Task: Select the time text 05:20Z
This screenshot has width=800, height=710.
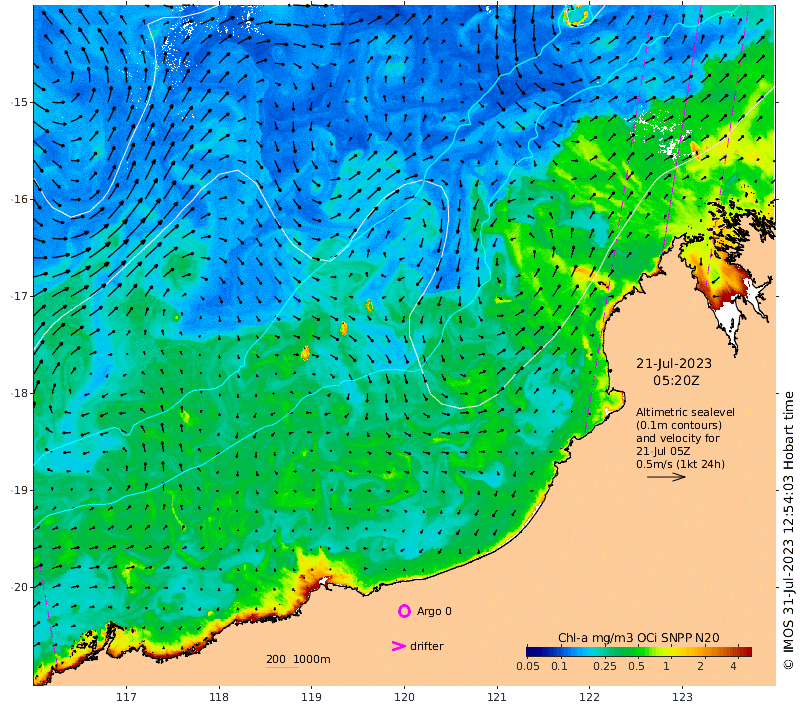Action: point(676,381)
